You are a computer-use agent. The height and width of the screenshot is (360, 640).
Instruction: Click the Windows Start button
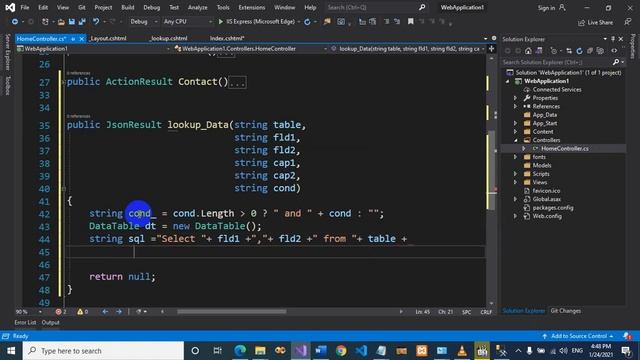(x=11, y=351)
